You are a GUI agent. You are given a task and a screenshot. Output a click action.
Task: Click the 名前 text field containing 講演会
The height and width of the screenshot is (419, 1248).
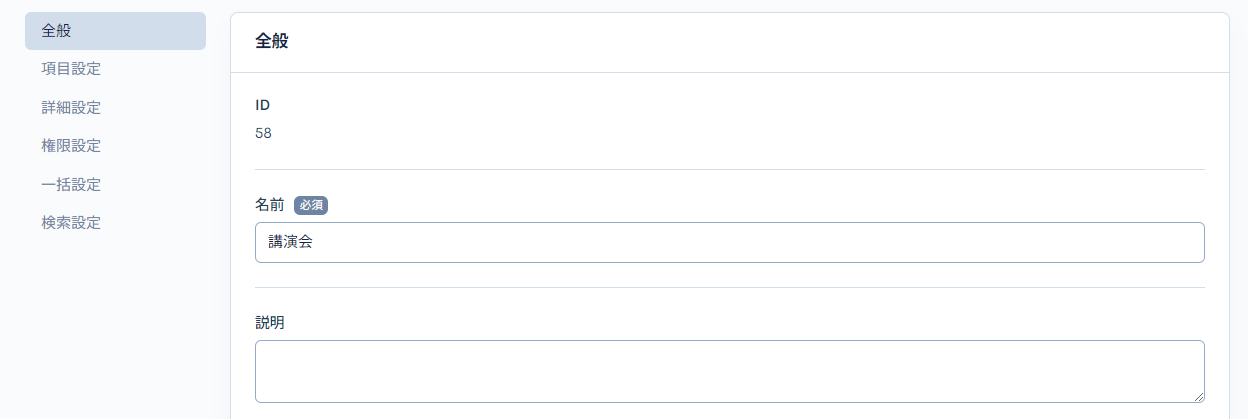click(729, 243)
